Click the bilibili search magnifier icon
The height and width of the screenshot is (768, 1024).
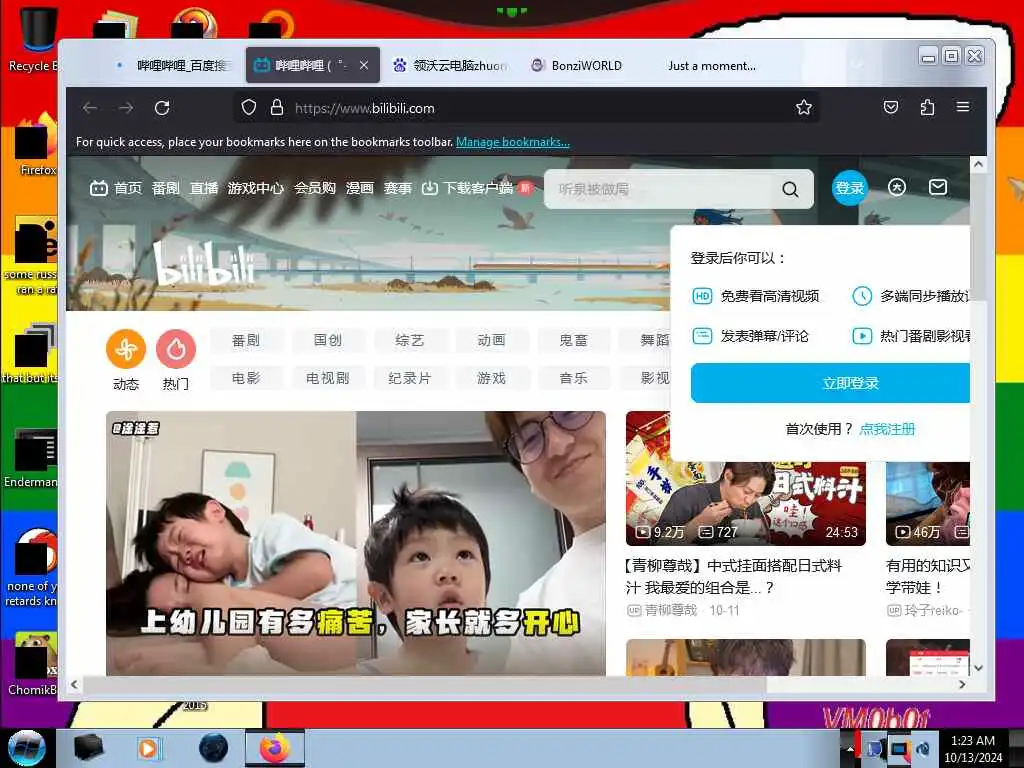tap(790, 189)
